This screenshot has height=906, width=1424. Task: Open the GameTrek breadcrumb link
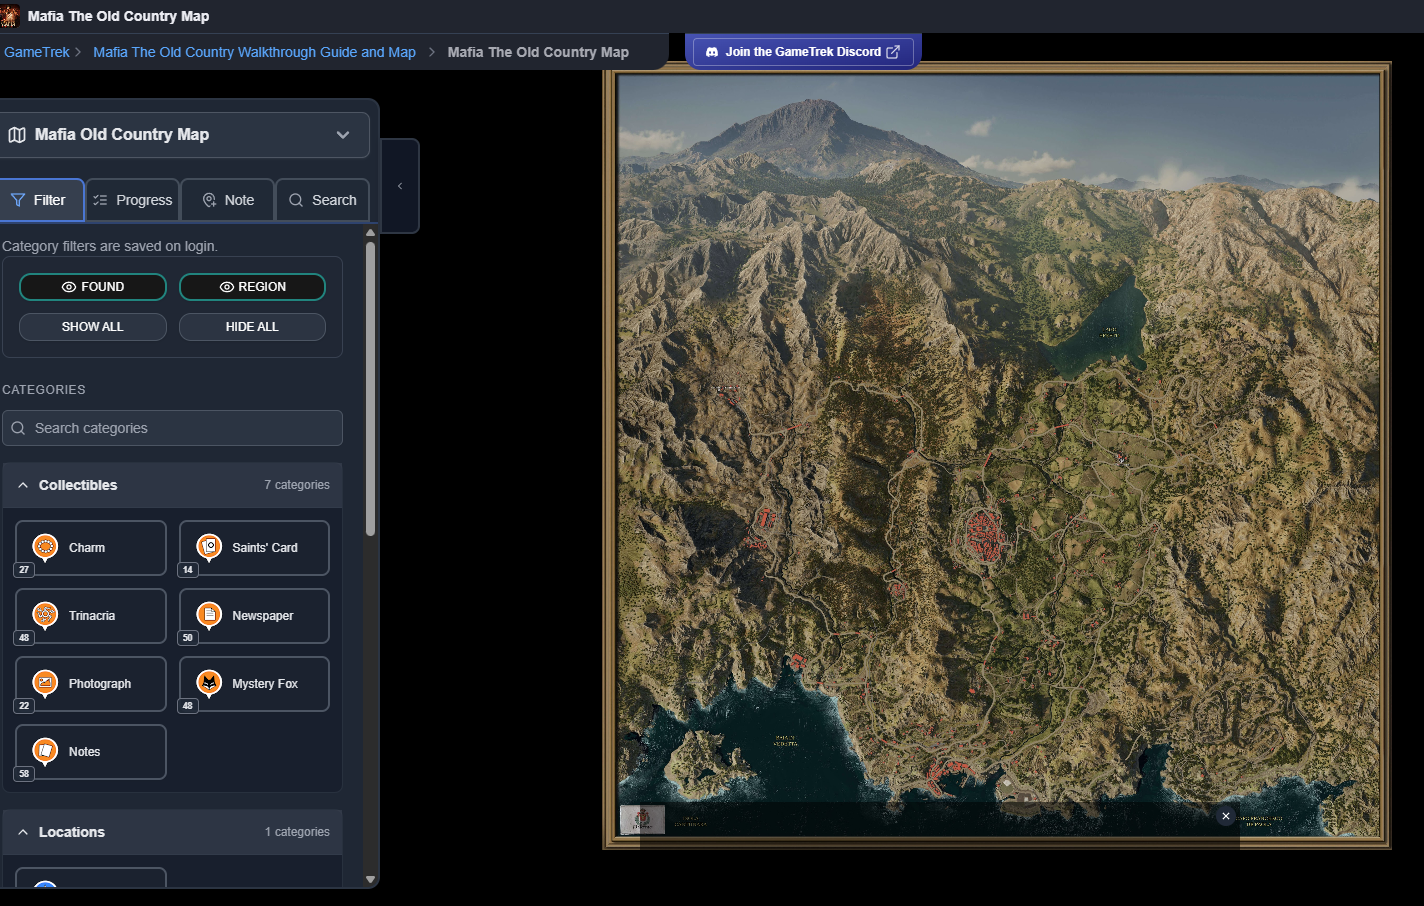(37, 52)
